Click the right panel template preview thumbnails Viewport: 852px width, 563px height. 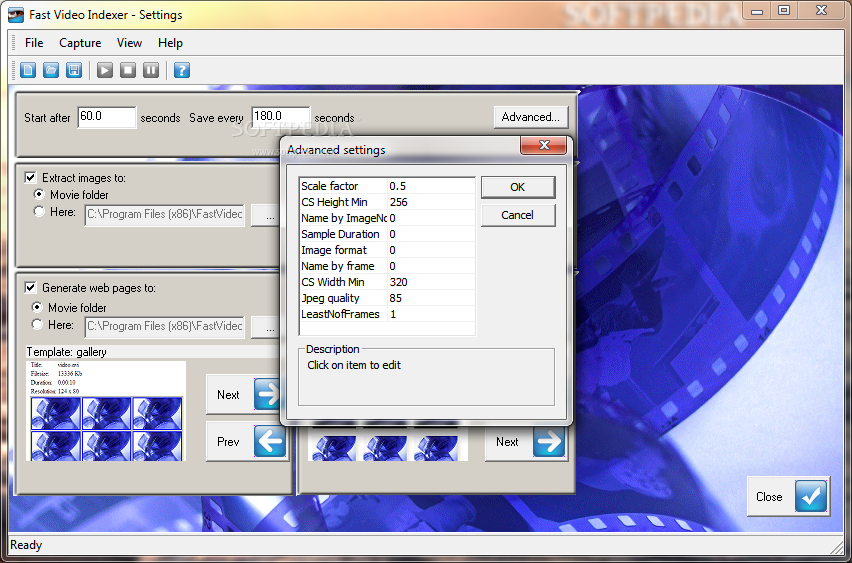[387, 444]
